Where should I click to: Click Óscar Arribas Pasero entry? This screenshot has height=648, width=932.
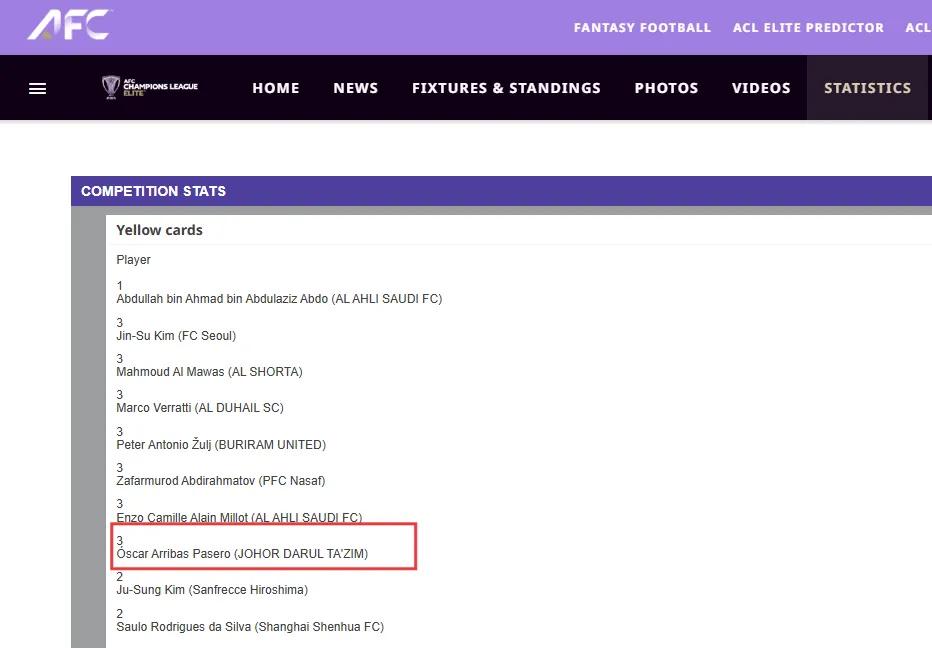242,554
